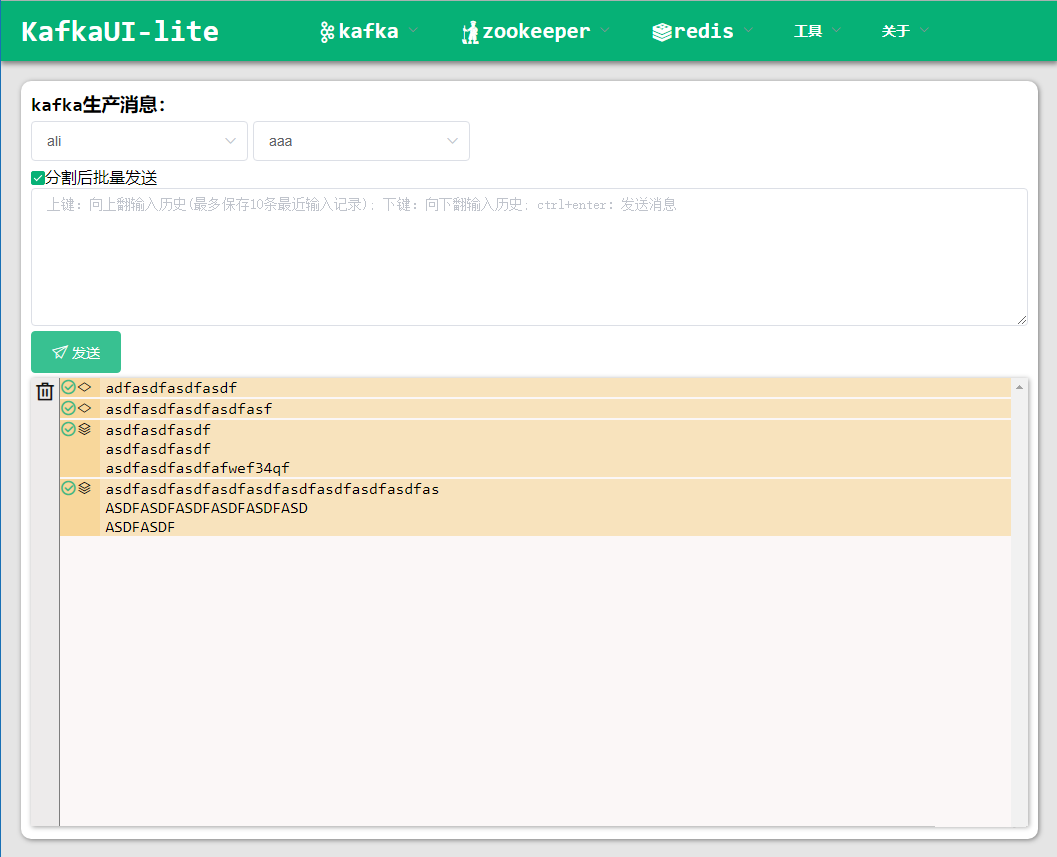
Task: Click the kafka logo icon in the navbar
Action: click(326, 32)
